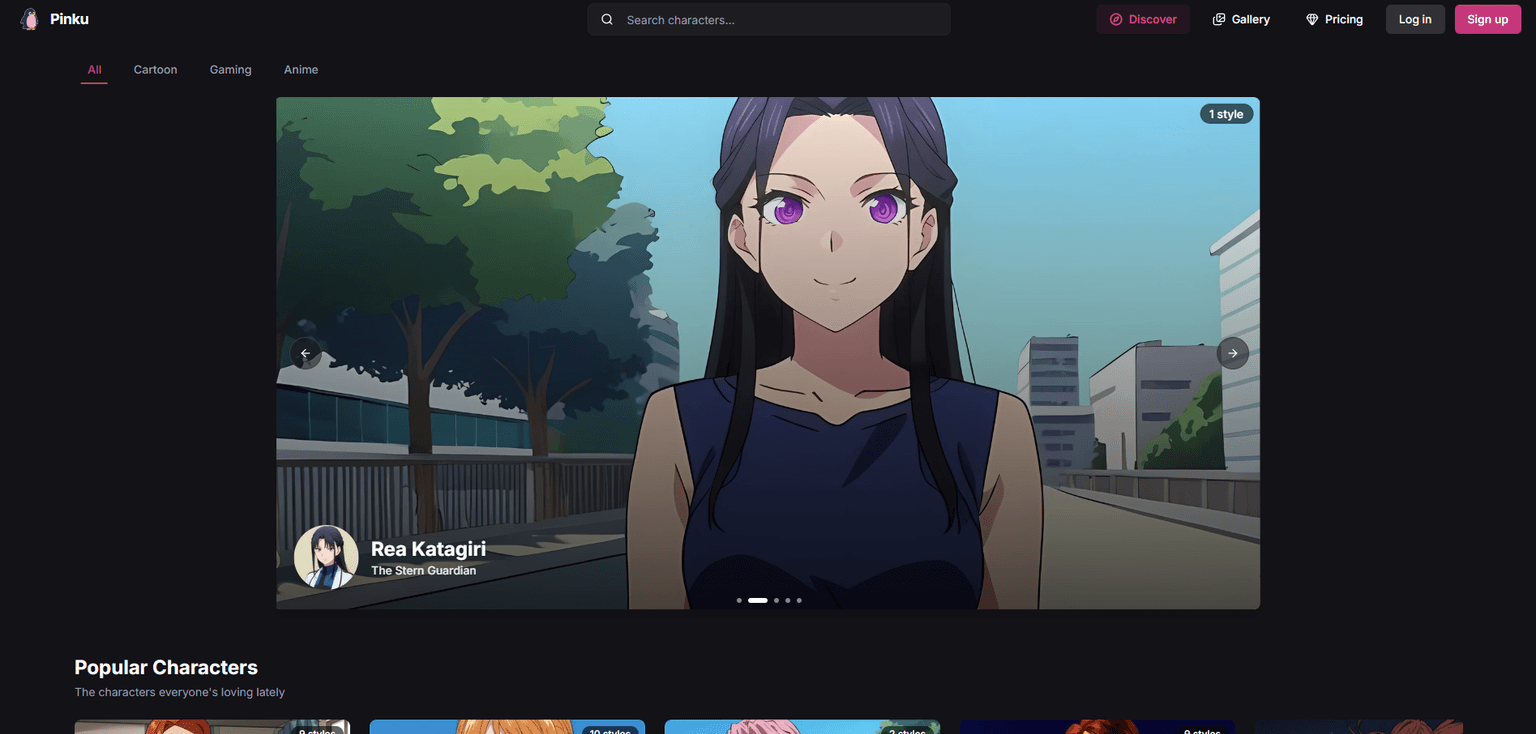Click the previous carousel arrow
This screenshot has width=1536, height=734.
(305, 353)
